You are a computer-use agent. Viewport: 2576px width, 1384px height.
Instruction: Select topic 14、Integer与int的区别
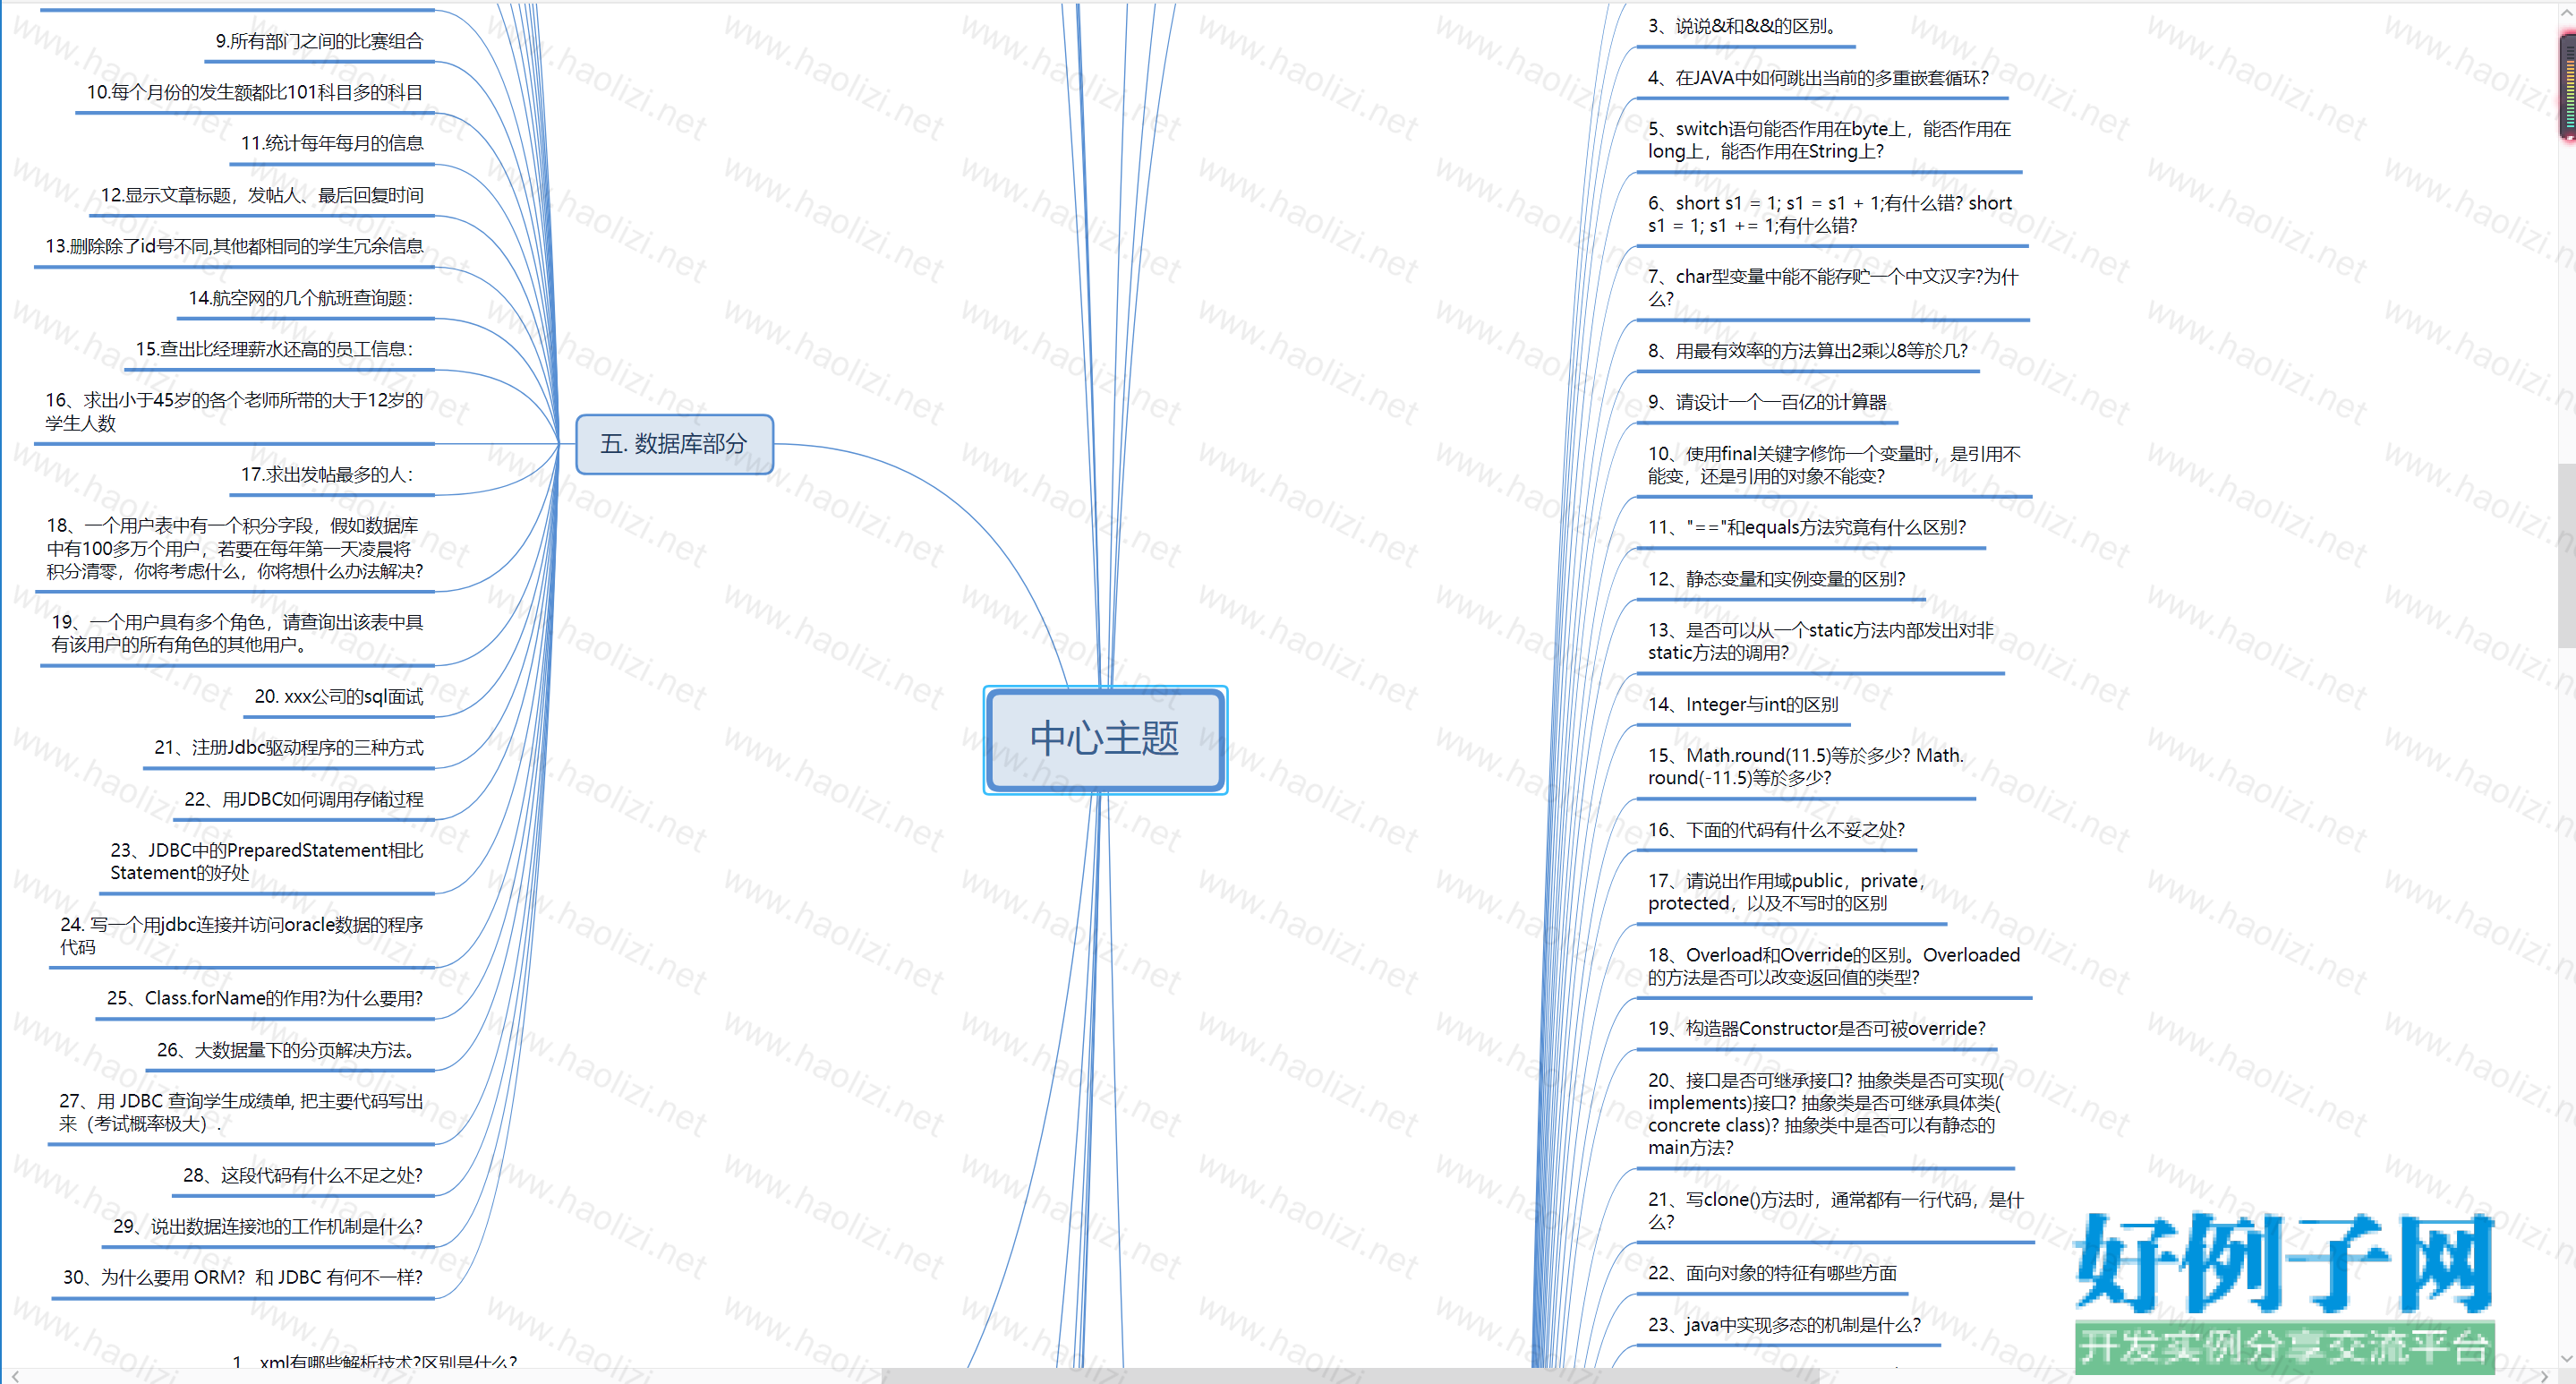point(1743,704)
